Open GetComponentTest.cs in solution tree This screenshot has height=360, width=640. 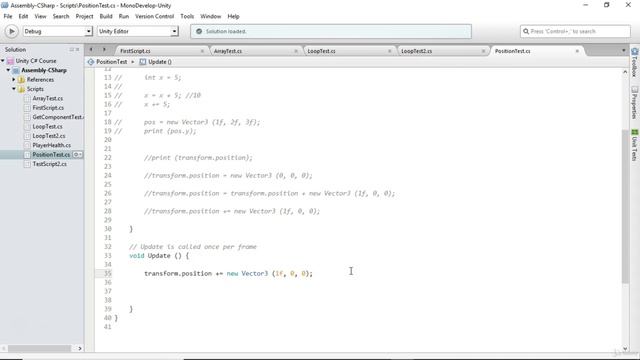click(58, 117)
